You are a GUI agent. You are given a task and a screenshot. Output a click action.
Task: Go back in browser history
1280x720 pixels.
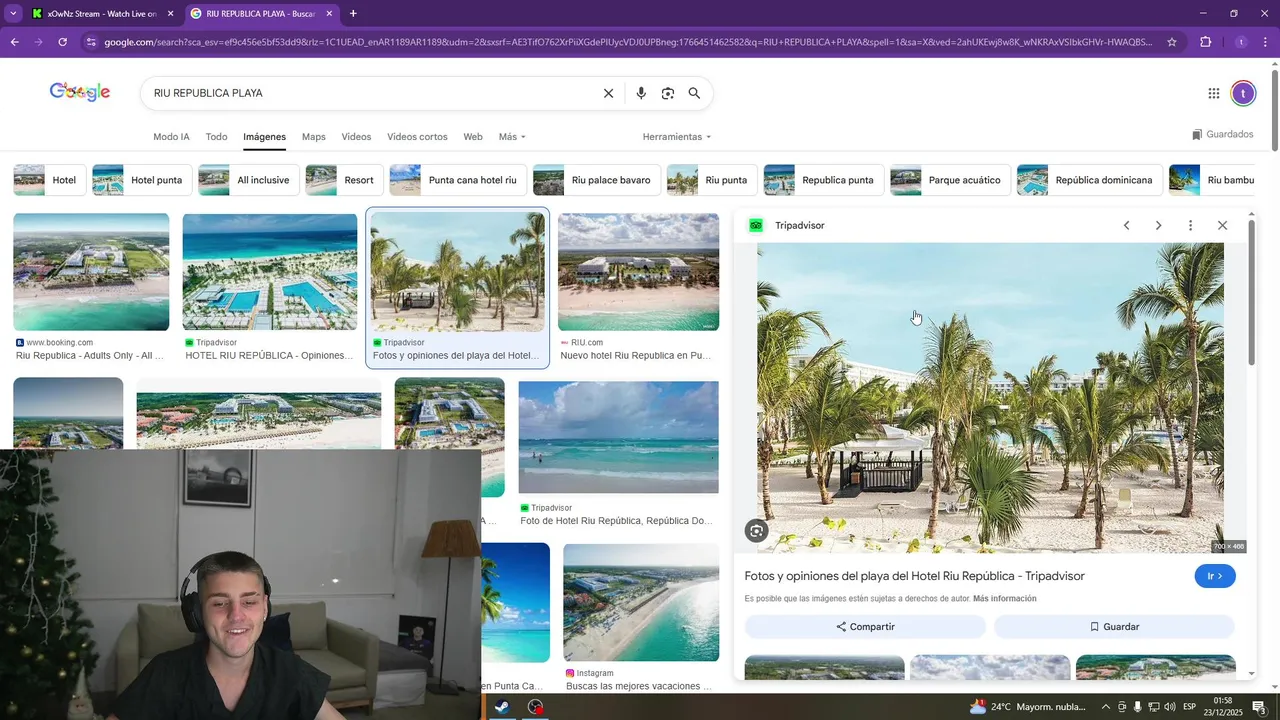click(14, 42)
